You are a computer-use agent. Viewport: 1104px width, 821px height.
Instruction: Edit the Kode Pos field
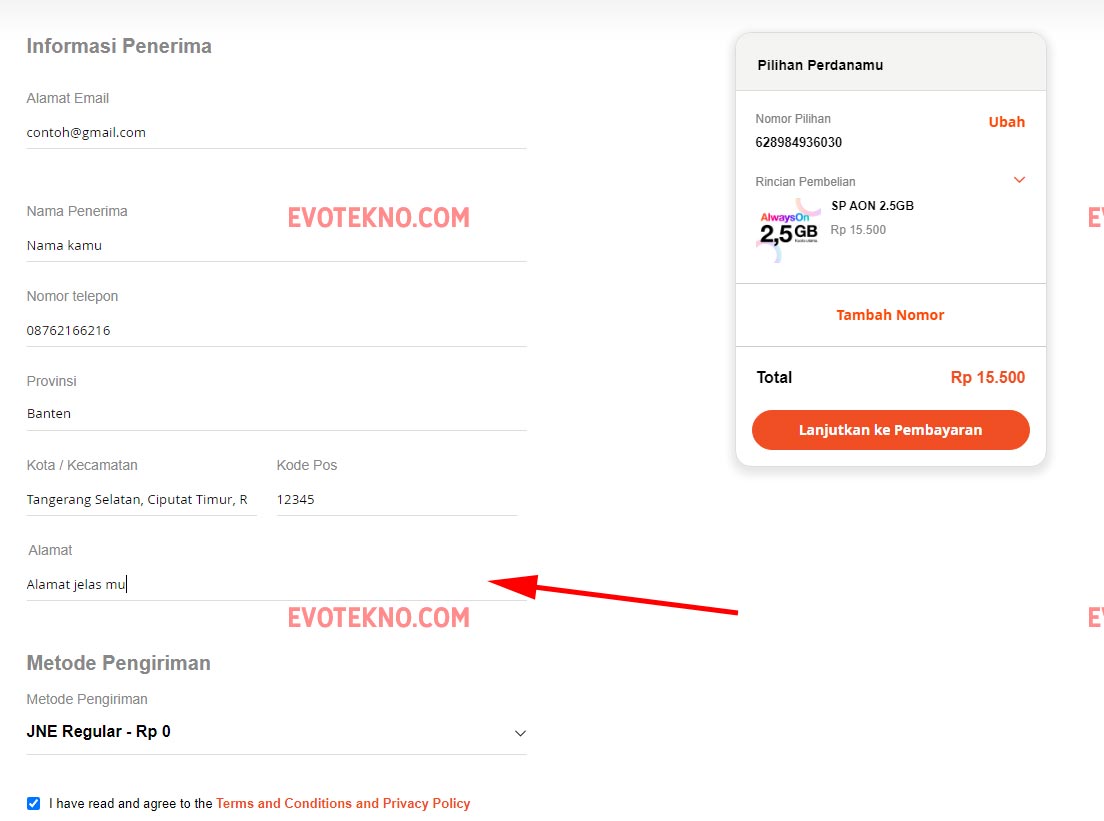pyautogui.click(x=396, y=499)
